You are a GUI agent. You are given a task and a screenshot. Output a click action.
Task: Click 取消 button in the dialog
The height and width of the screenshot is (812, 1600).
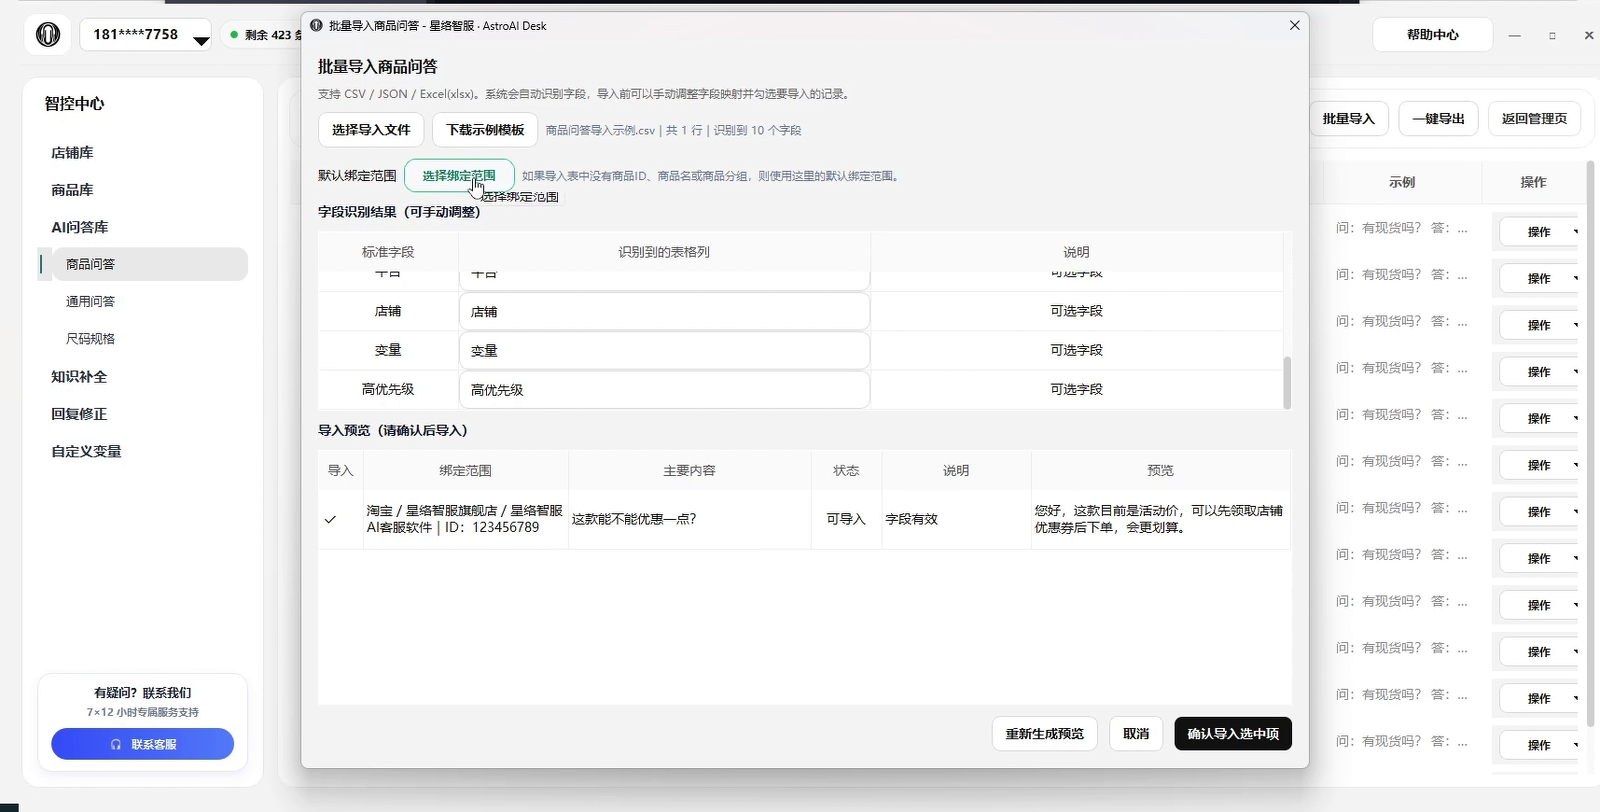pos(1136,733)
